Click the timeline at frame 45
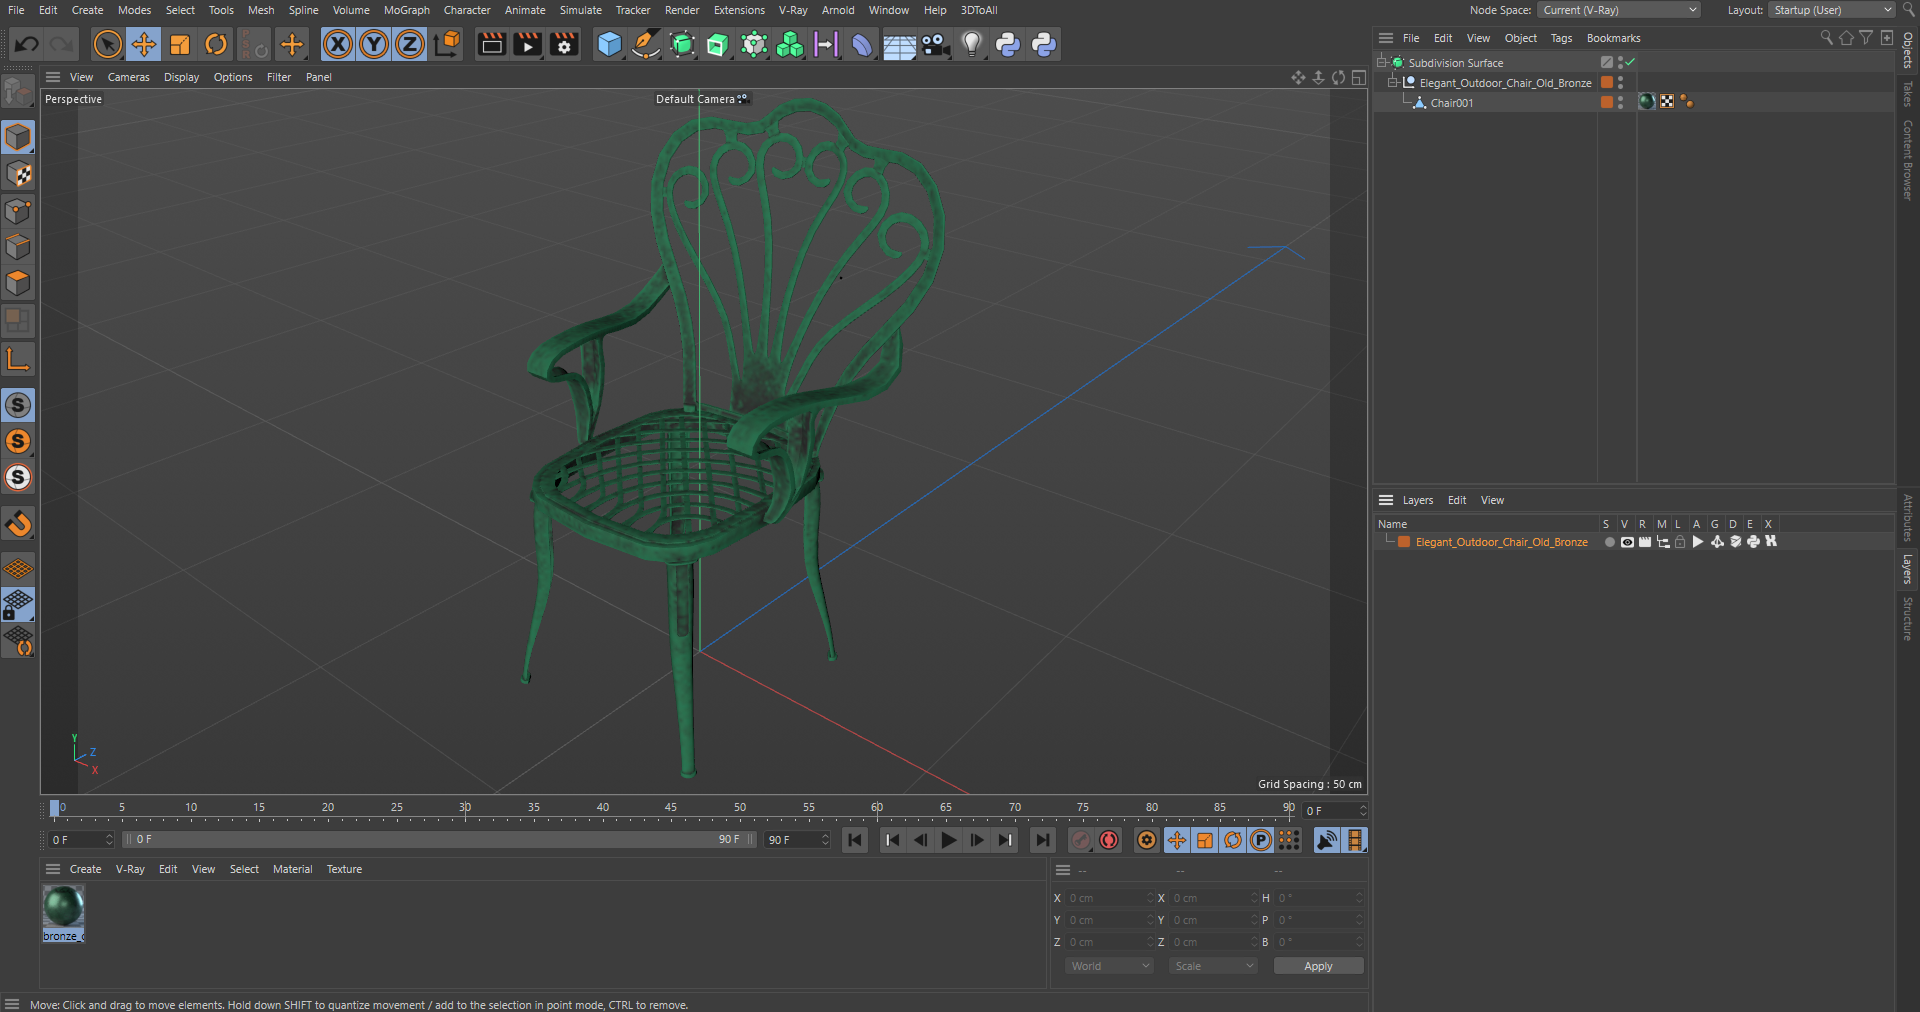Screen dimensions: 1920x1012 [x=671, y=810]
